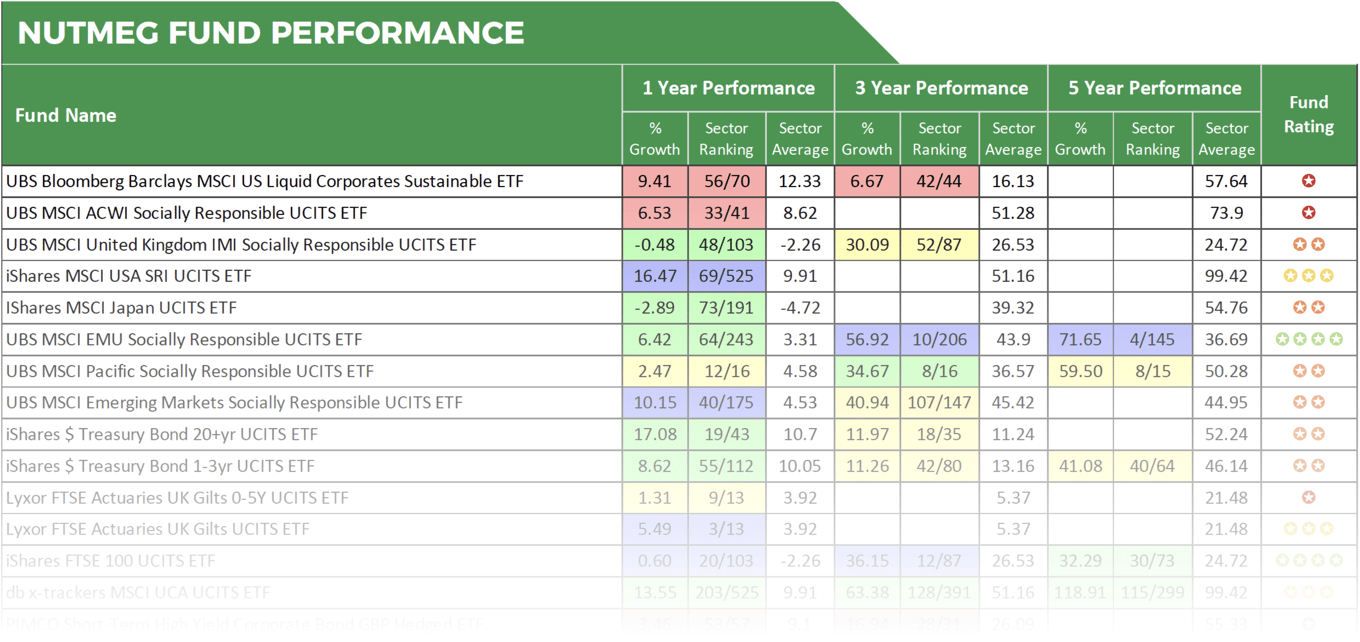This screenshot has width=1360, height=642.
Task: Select the 1 Year Performance column header
Action: 728,88
